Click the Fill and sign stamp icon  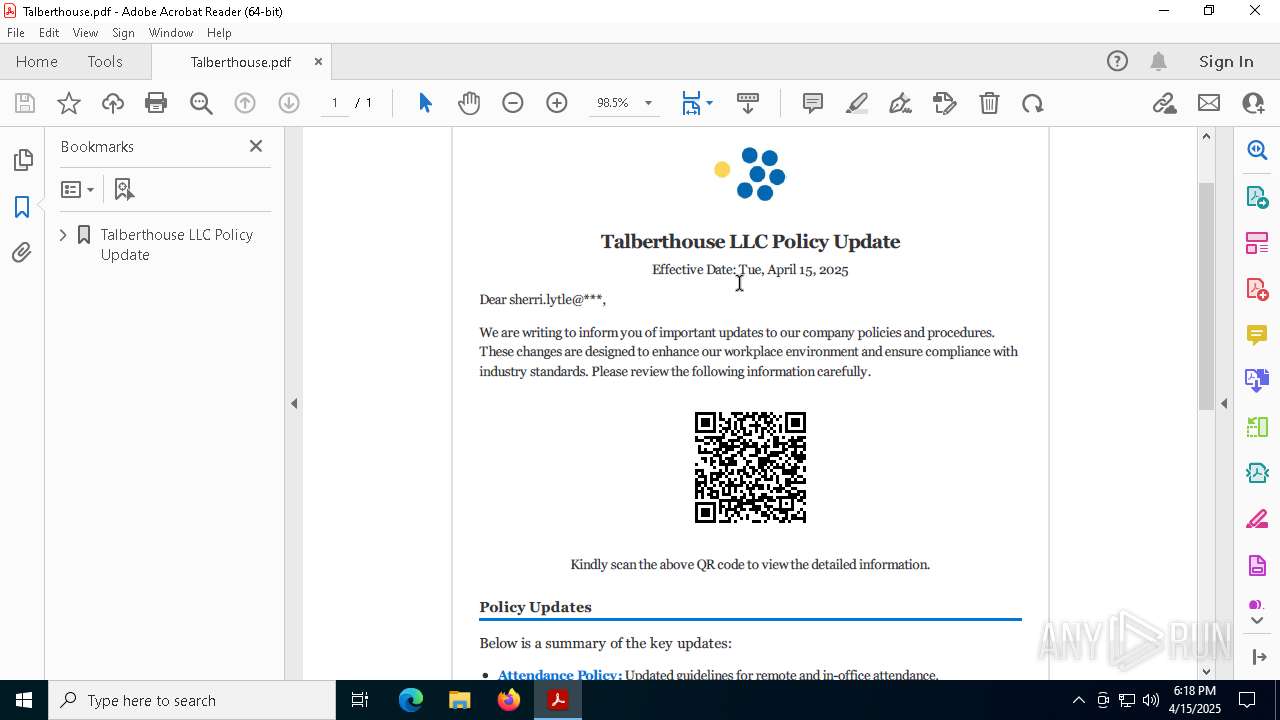click(944, 103)
